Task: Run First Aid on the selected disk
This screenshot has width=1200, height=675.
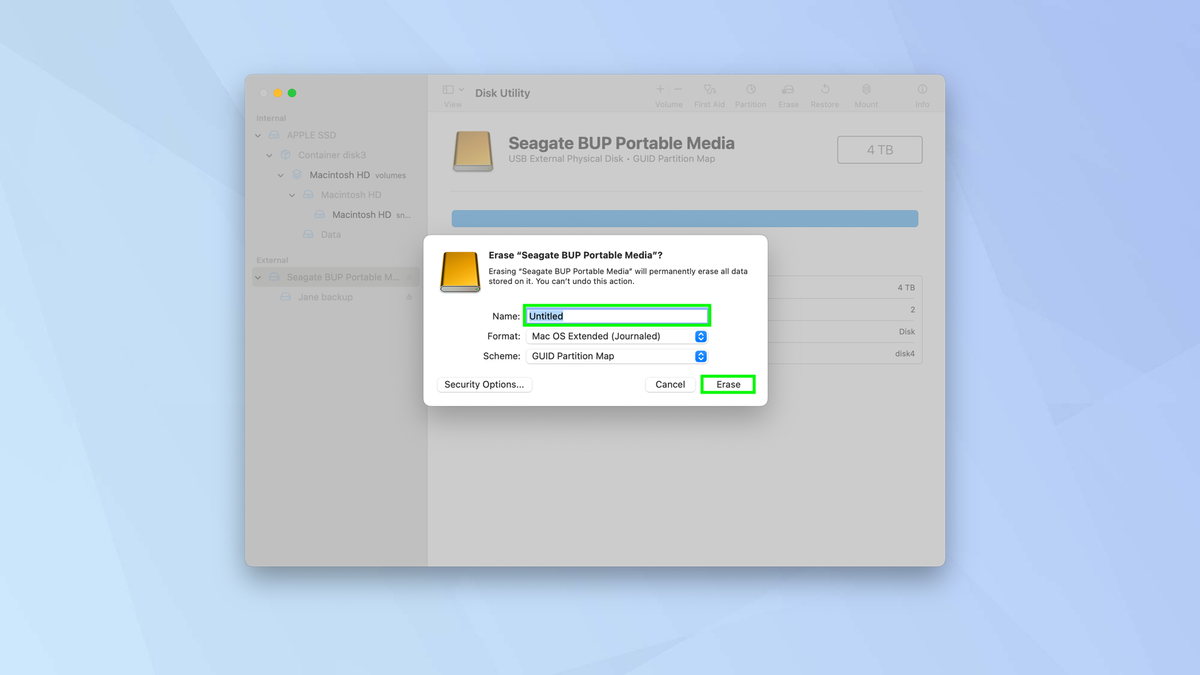Action: point(709,93)
